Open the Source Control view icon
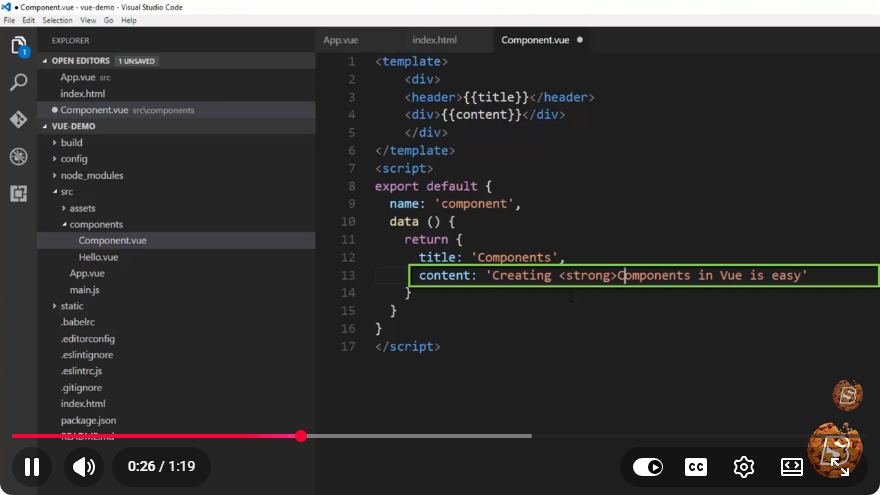Image resolution: width=880 pixels, height=495 pixels. (x=19, y=119)
